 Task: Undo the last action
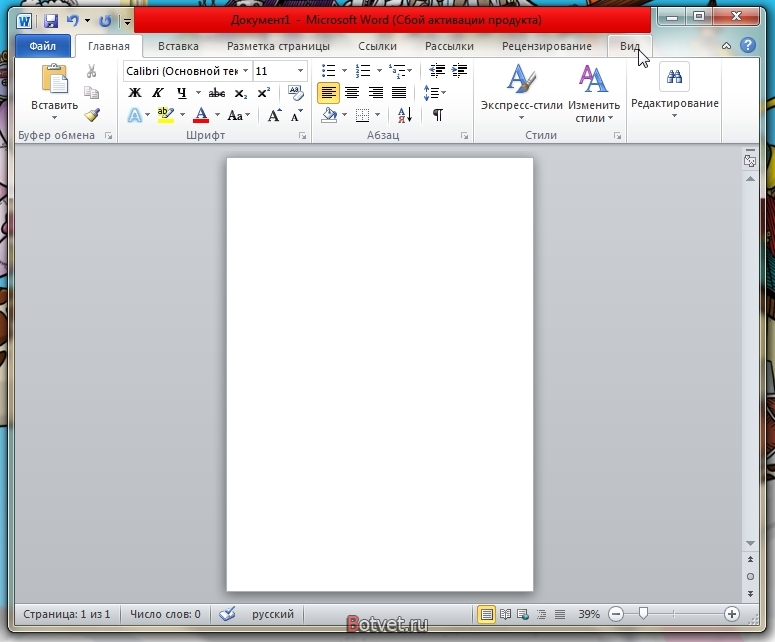coord(73,21)
